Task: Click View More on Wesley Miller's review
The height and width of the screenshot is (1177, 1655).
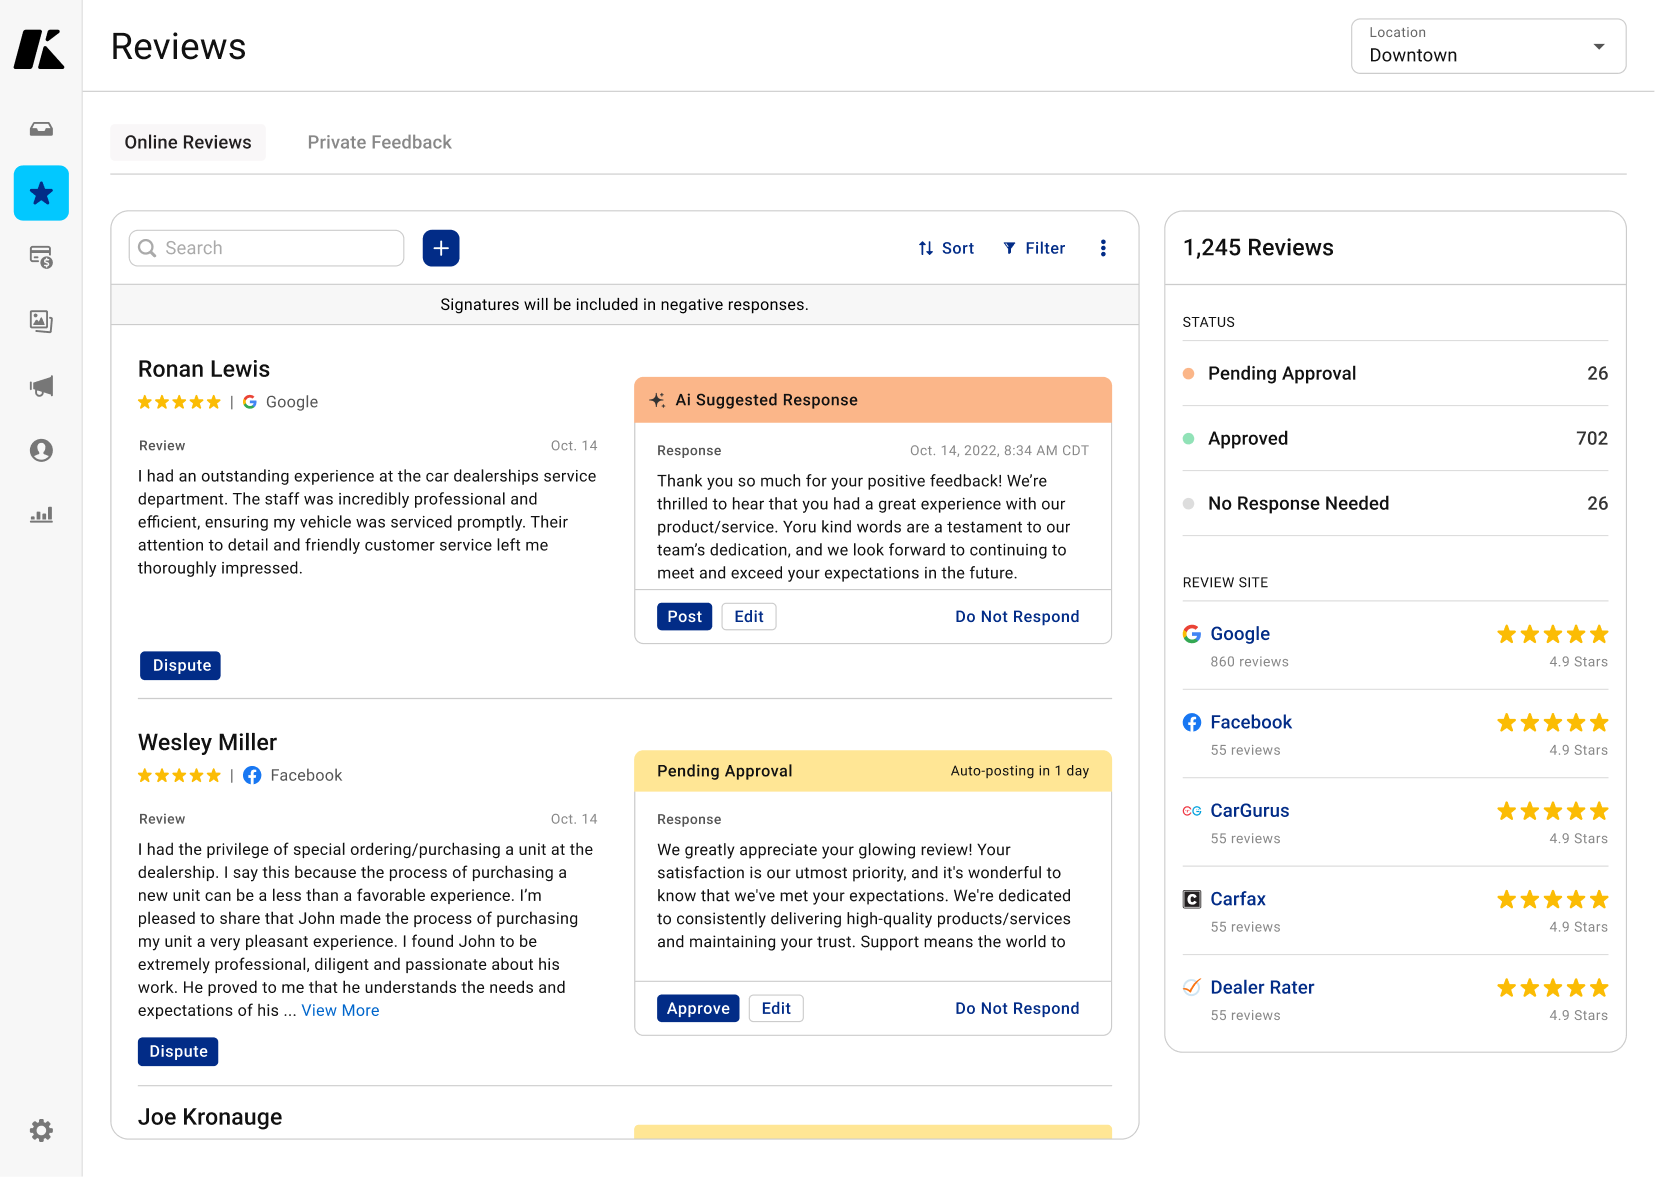Action: click(x=340, y=1010)
